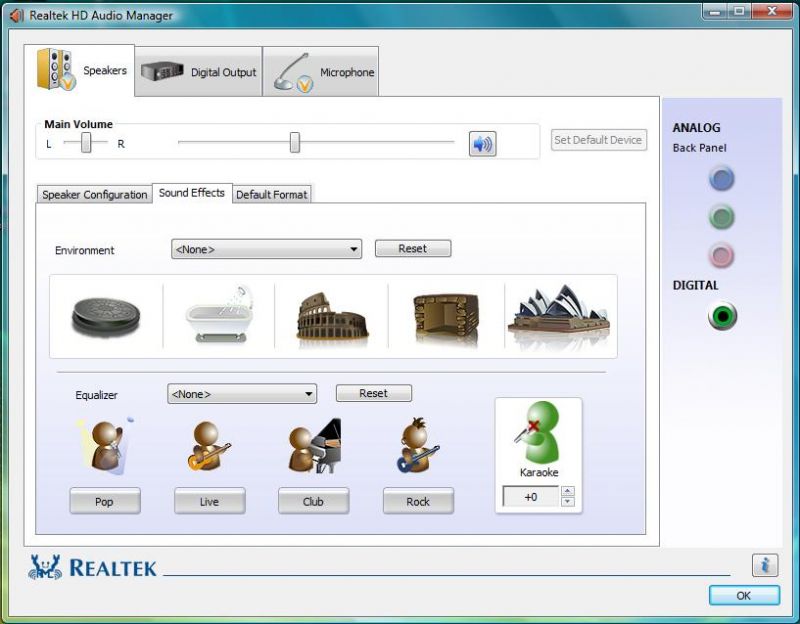Click the information icon near OK

tap(765, 565)
